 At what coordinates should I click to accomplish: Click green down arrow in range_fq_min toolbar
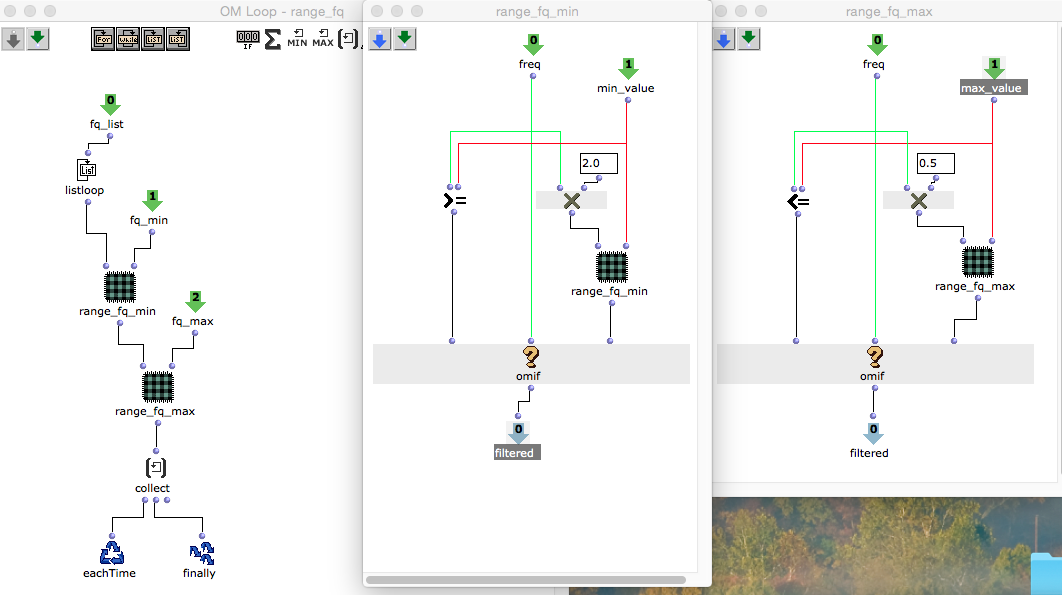[x=405, y=39]
